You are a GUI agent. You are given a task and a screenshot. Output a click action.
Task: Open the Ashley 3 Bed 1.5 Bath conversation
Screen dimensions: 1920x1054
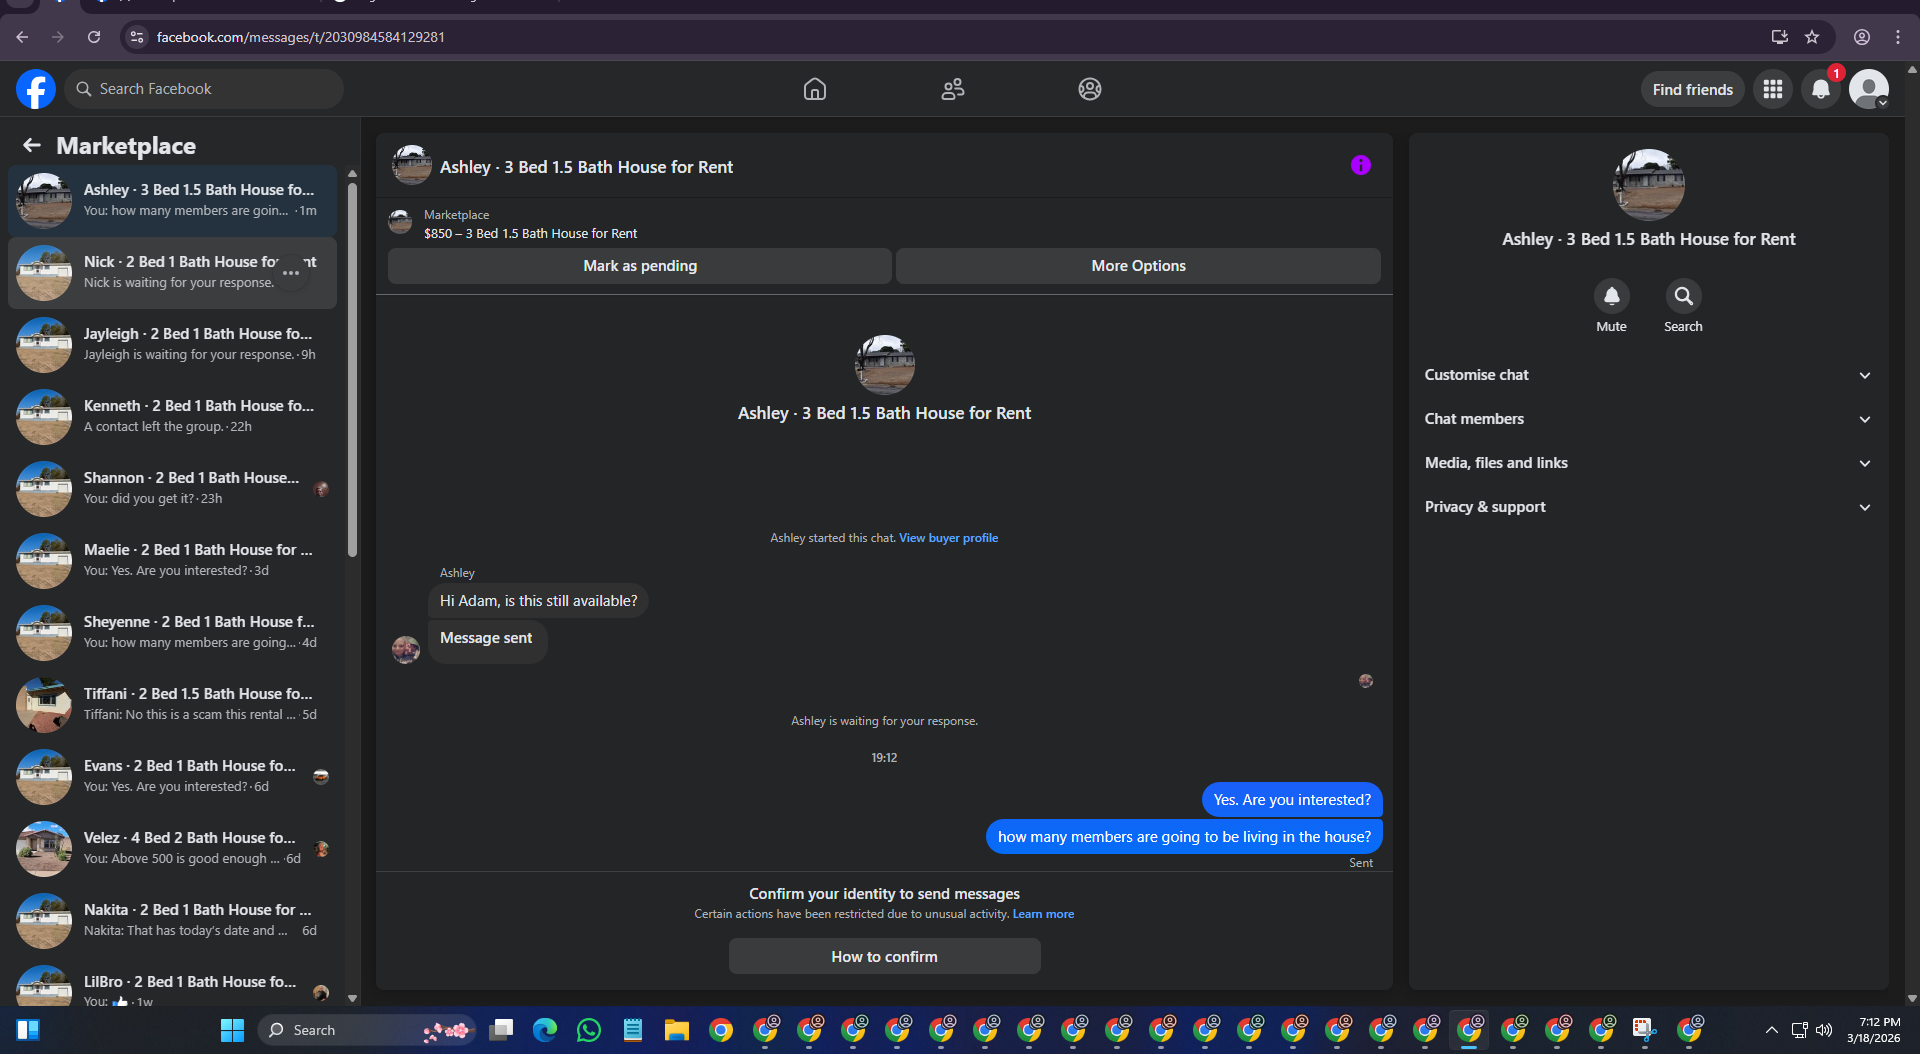point(172,200)
